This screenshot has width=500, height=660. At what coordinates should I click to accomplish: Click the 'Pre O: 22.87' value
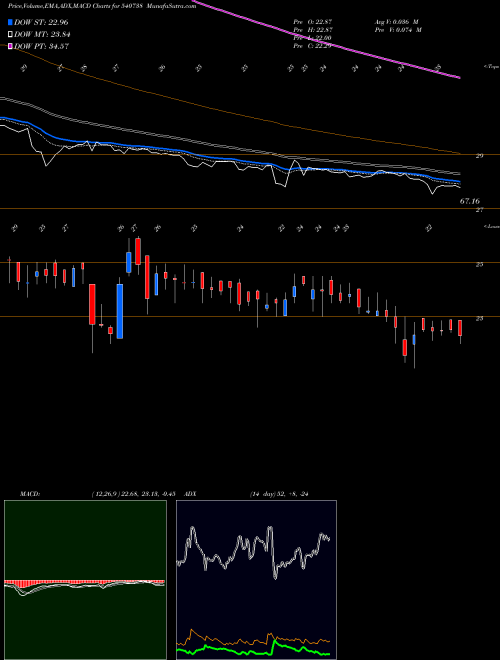[313, 21]
